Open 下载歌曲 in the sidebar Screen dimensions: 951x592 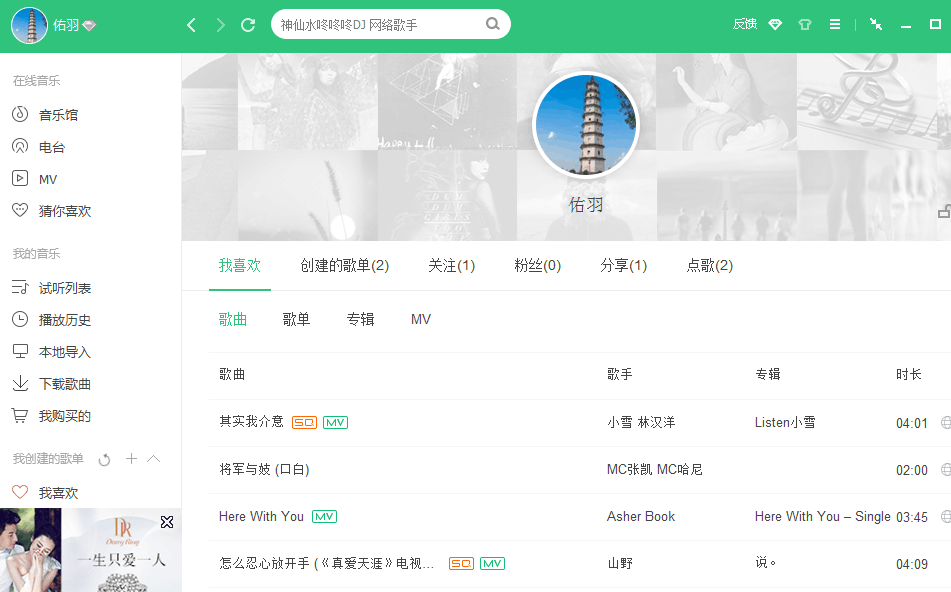pos(64,384)
